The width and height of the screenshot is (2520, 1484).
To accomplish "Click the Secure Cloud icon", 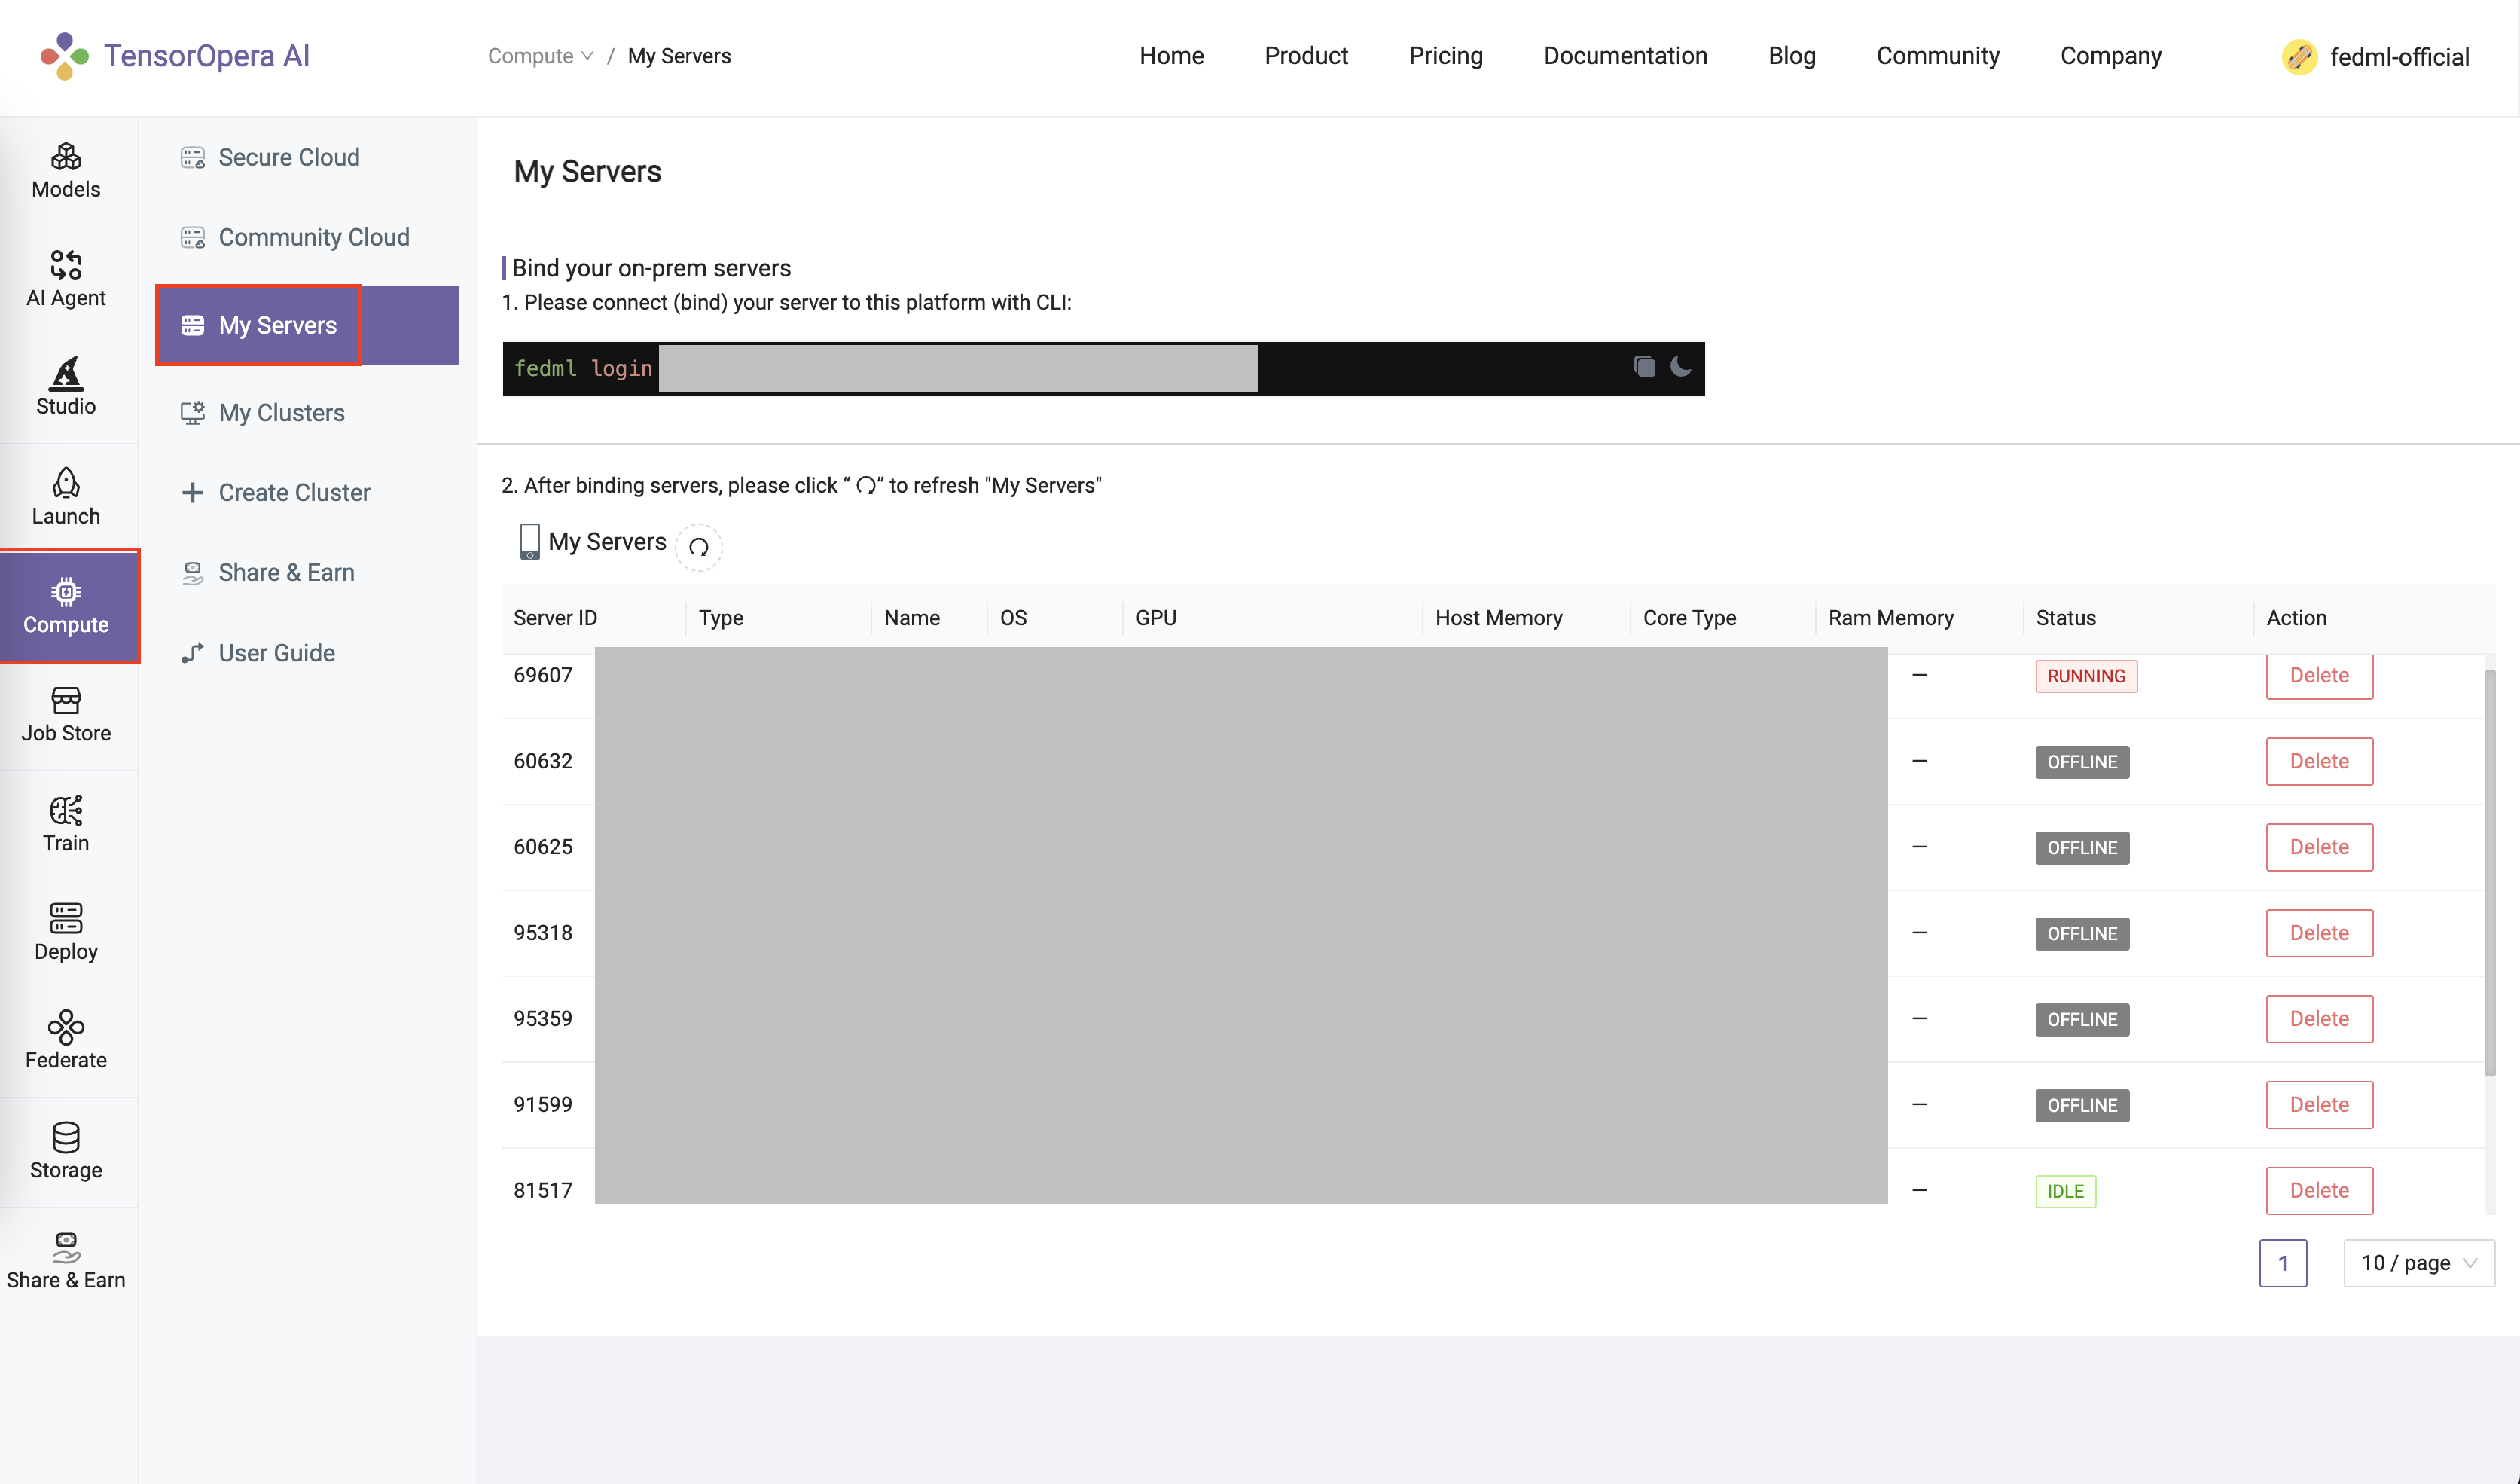I will (192, 158).
